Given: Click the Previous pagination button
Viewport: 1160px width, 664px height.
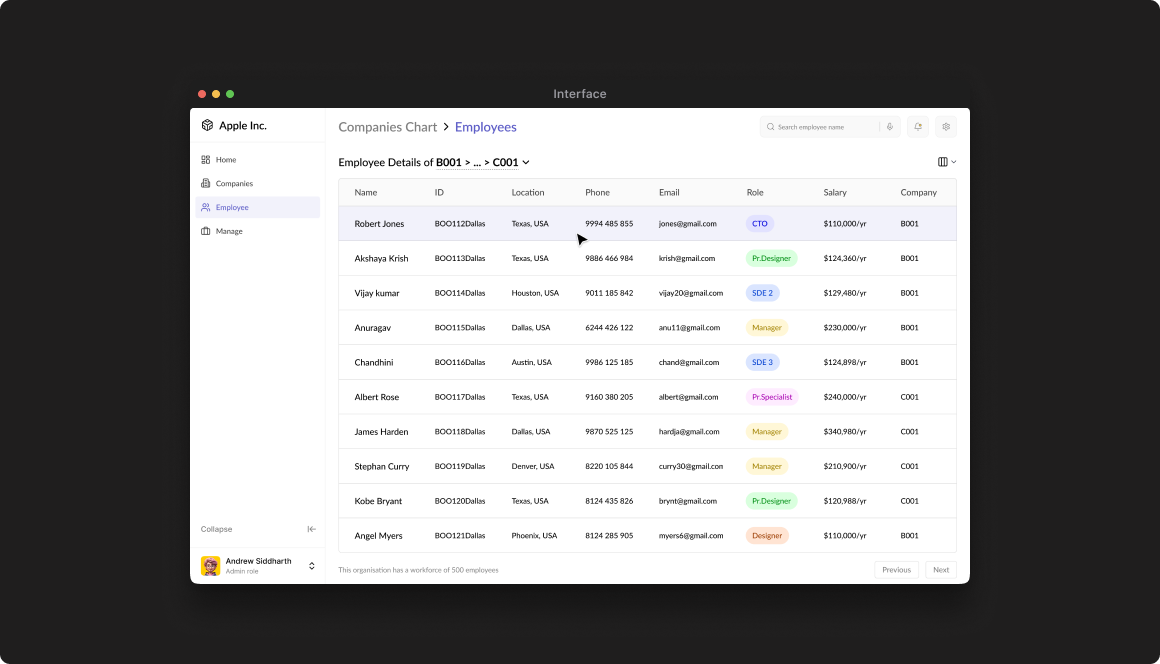Looking at the screenshot, I should point(896,570).
